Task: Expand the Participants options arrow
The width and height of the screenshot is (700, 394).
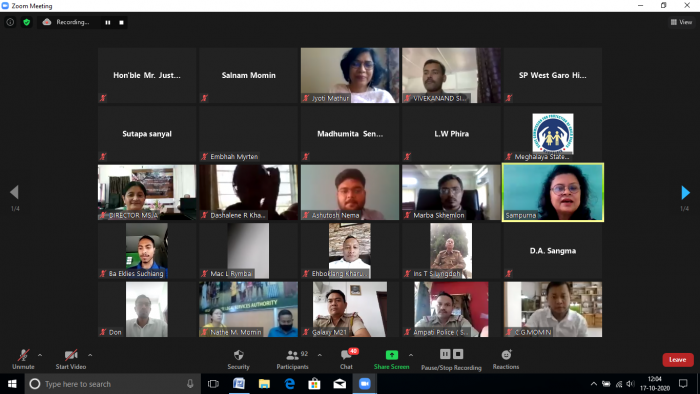Action: (x=320, y=355)
